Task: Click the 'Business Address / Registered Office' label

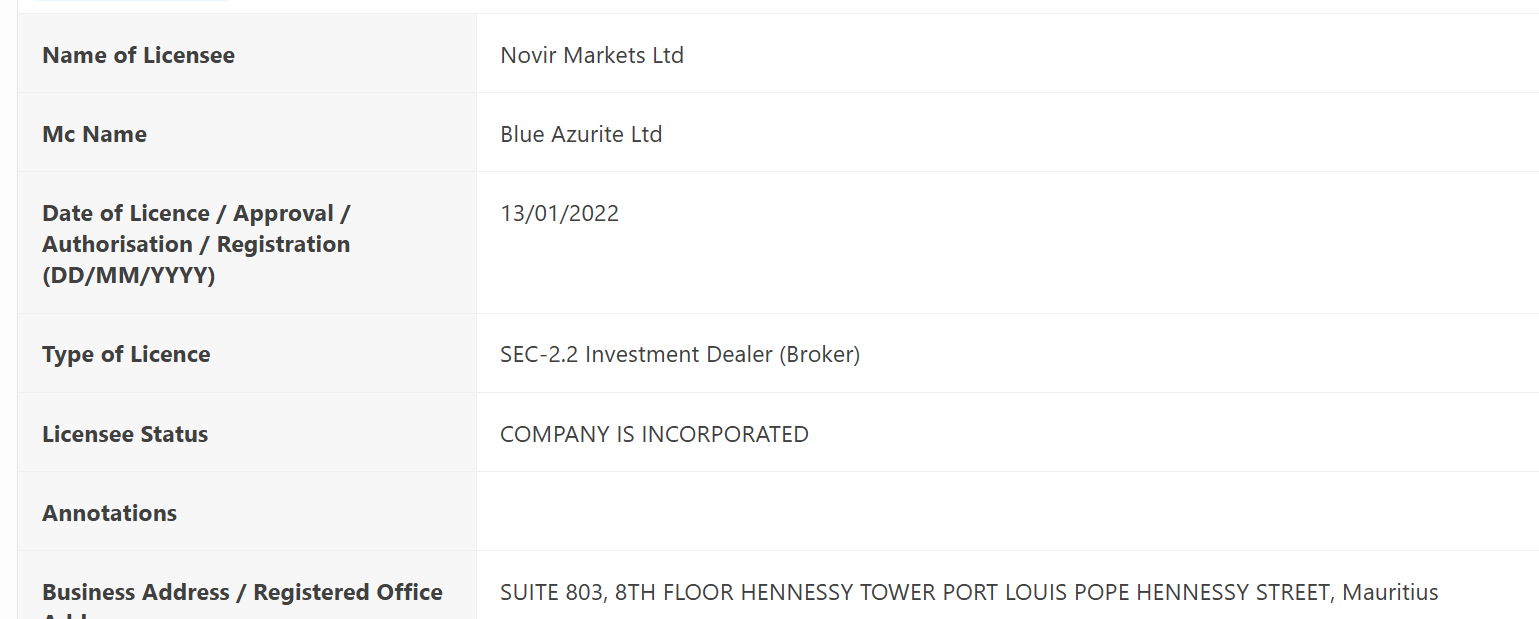Action: (242, 592)
